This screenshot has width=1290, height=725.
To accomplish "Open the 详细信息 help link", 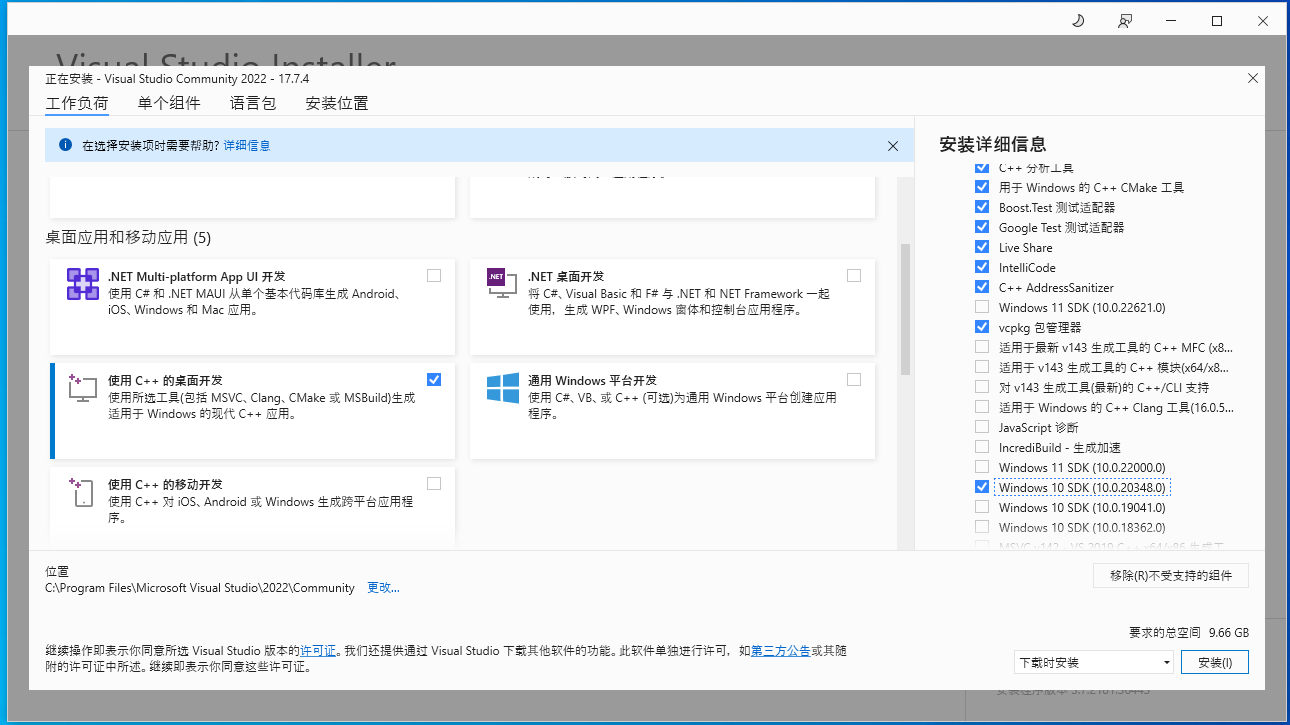I will (x=247, y=145).
